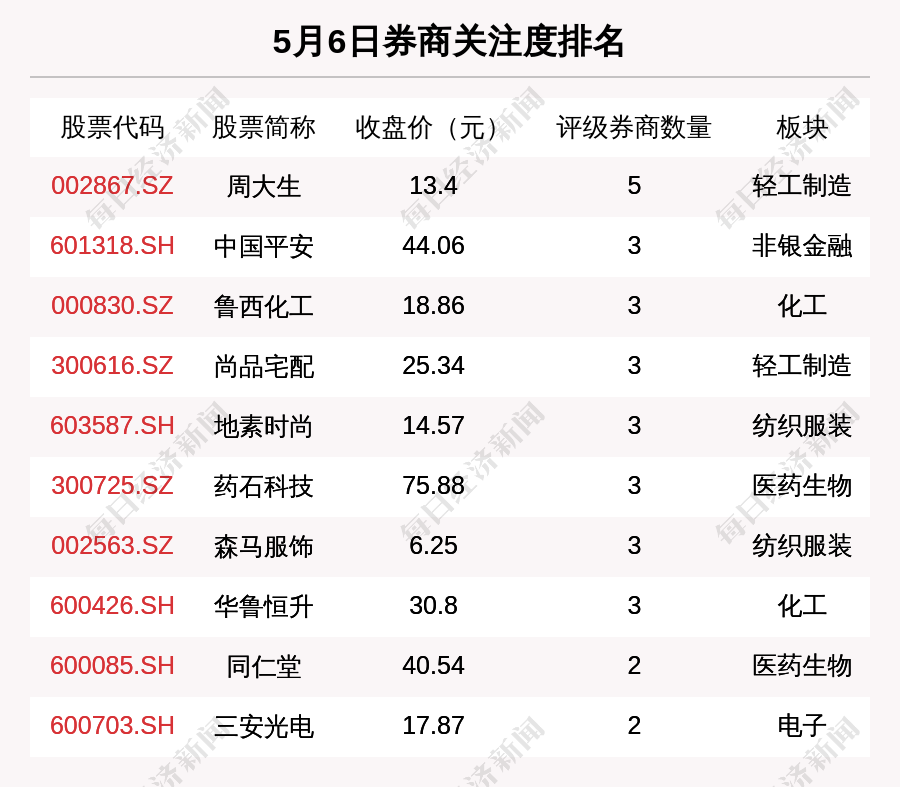
Task: Open stock code 600085.SH
Action: click(x=112, y=666)
